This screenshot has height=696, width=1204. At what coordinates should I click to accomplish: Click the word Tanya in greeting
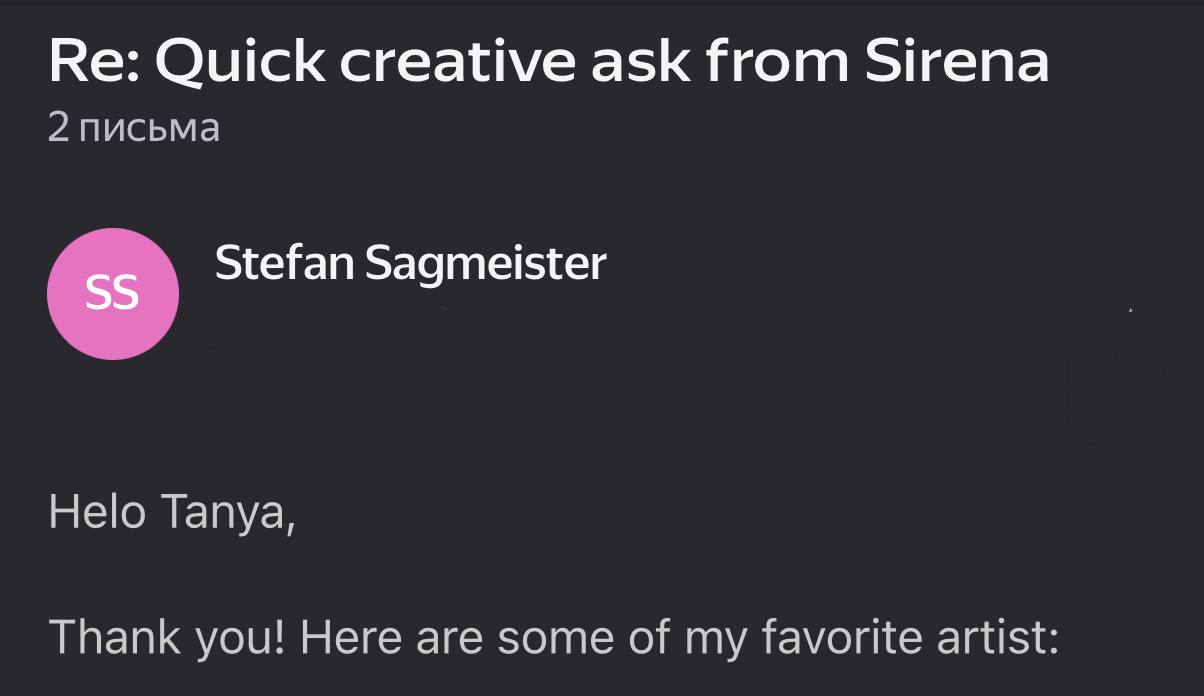coord(228,514)
